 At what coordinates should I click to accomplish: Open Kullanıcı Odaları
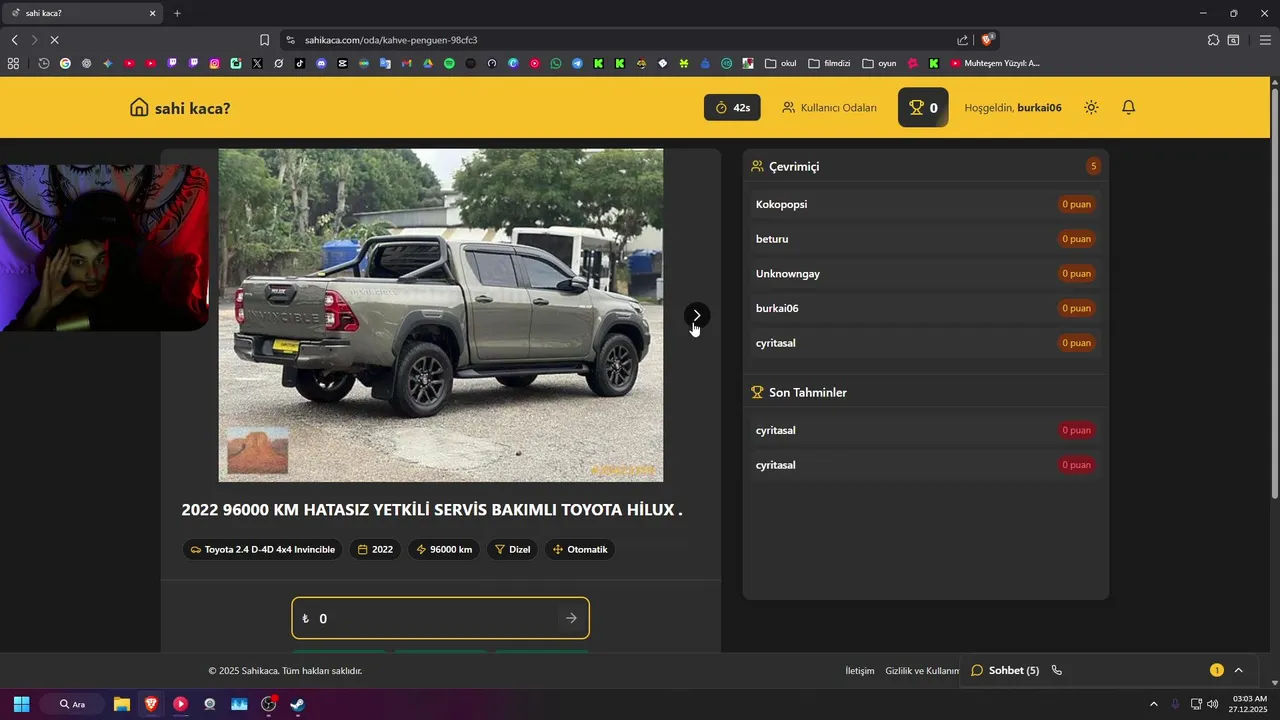(829, 107)
